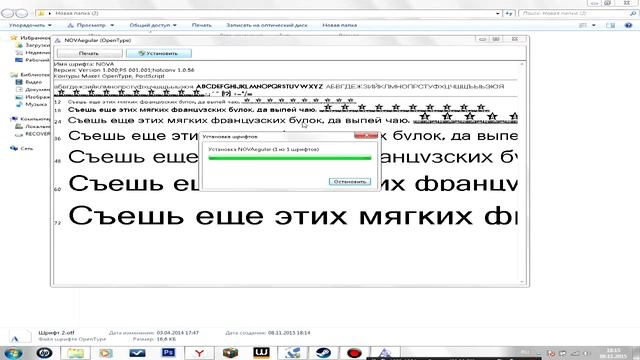This screenshot has width=640, height=360.
Task: Open the red record button taskbar app
Action: 354,353
